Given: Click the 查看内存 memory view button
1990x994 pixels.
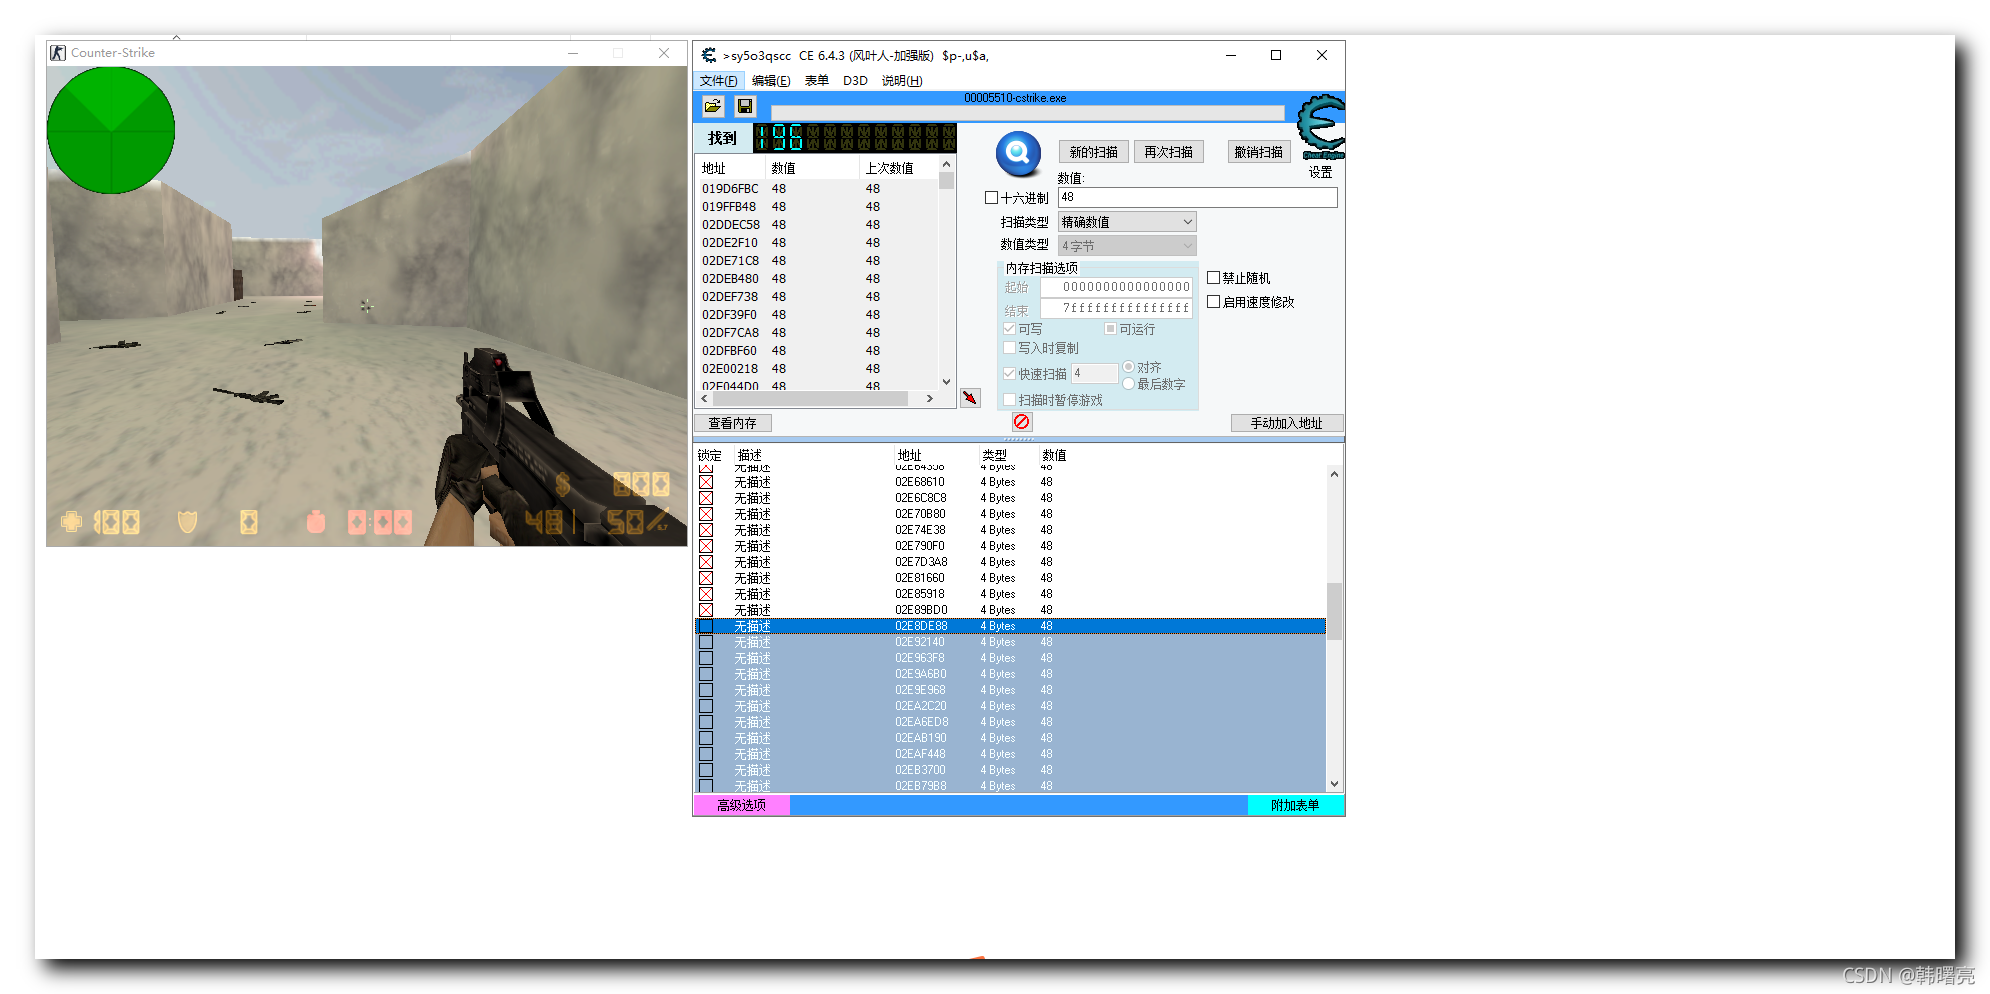Looking at the screenshot, I should (733, 423).
